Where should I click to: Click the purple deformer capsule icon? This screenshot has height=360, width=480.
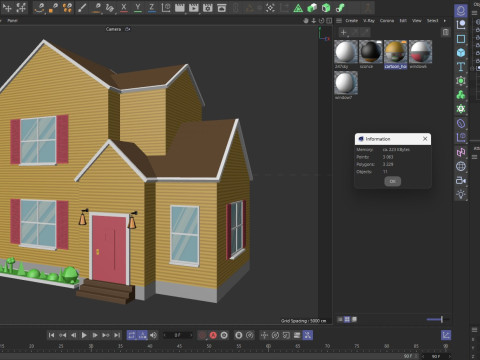[x=461, y=123]
